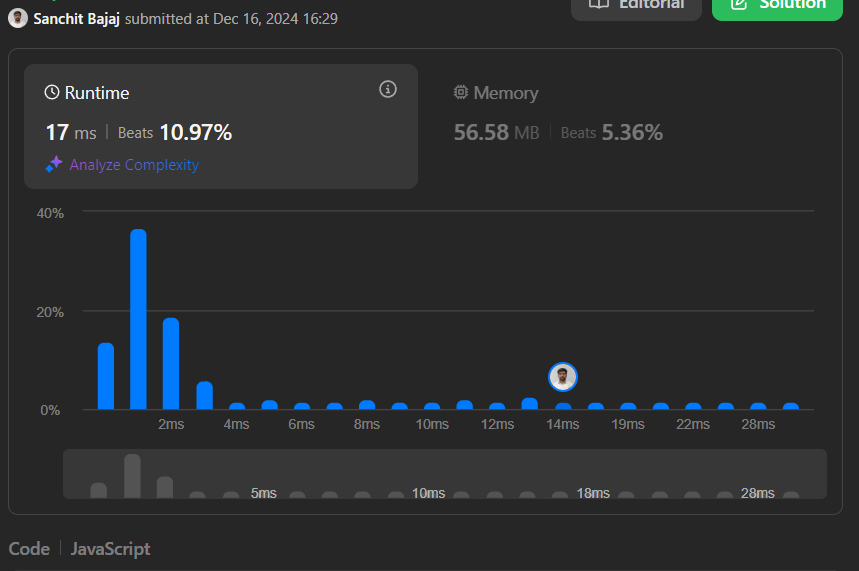Select the Runtime stats card
The width and height of the screenshot is (859, 571).
point(220,126)
